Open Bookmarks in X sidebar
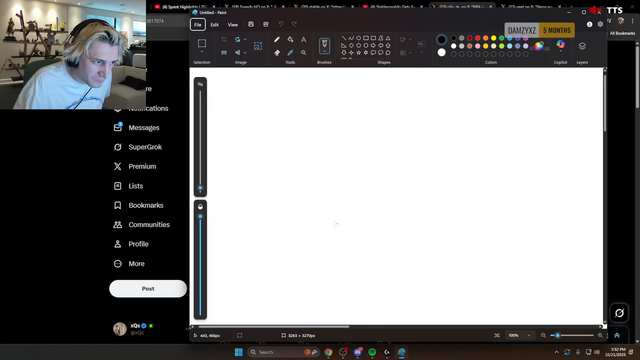Viewport: 640px width, 360px height. [138, 205]
